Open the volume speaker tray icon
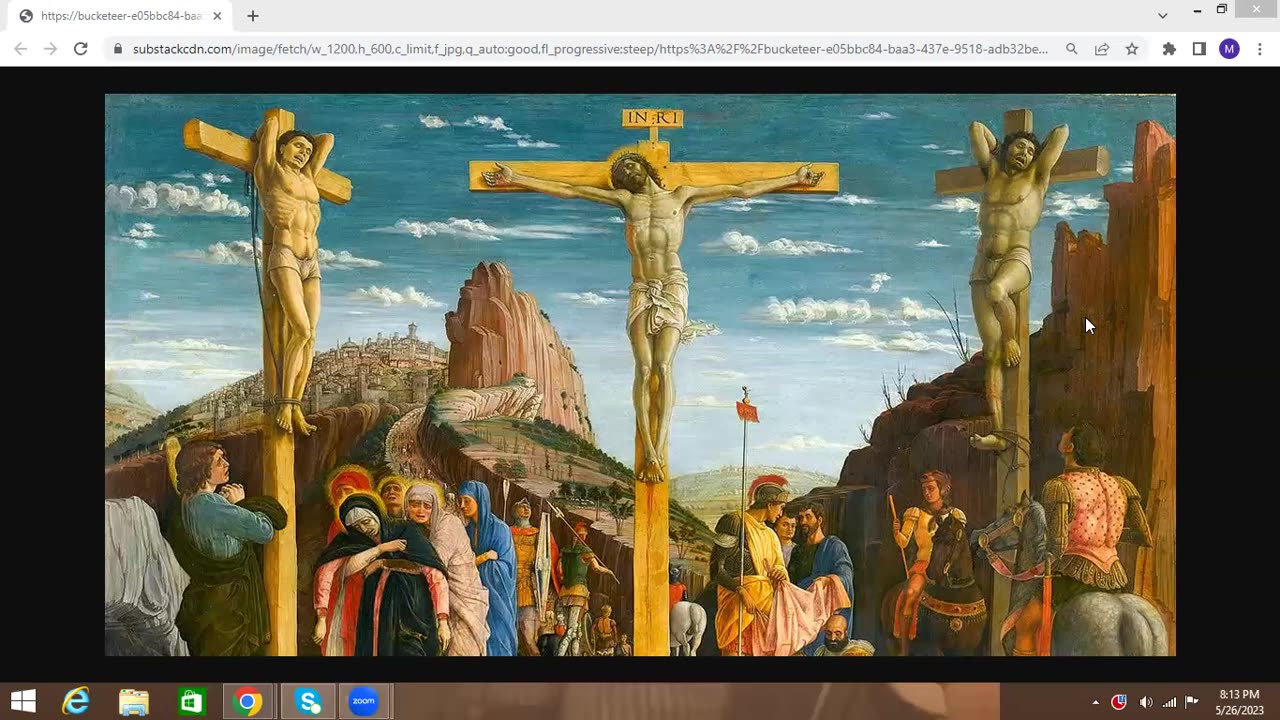1280x720 pixels. [1145, 702]
